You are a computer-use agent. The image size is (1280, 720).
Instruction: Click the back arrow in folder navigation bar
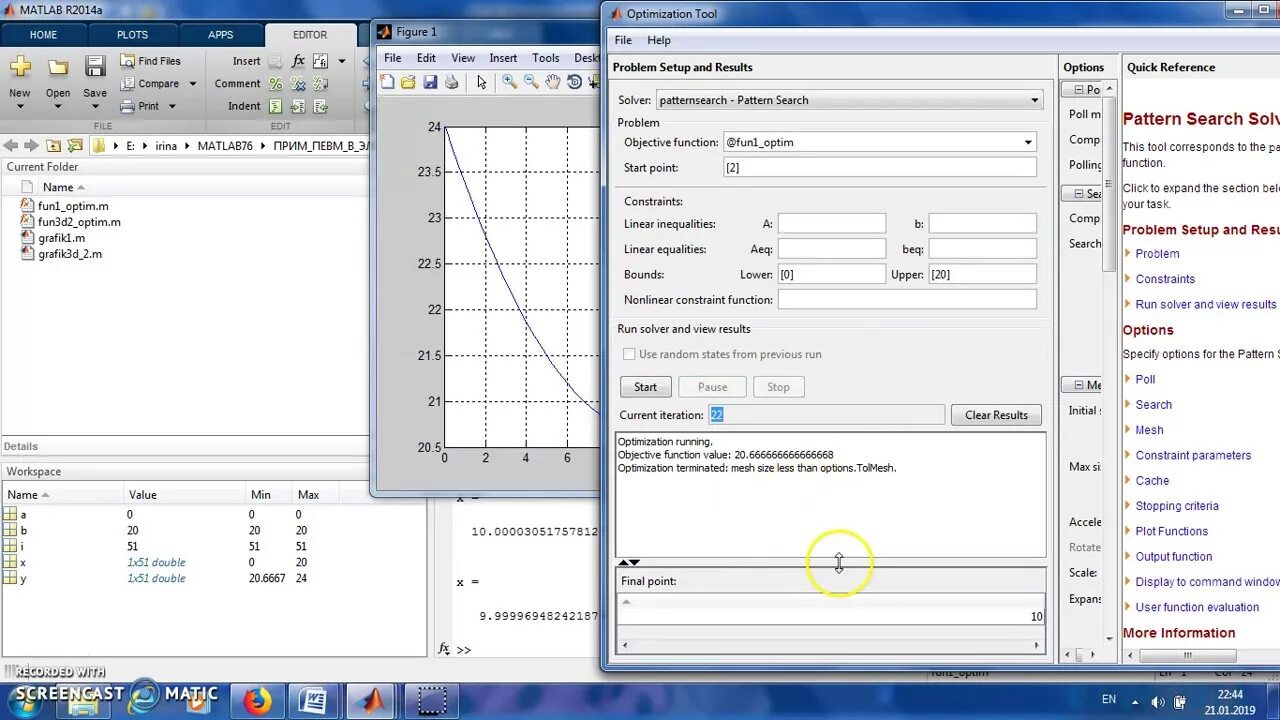(x=11, y=145)
